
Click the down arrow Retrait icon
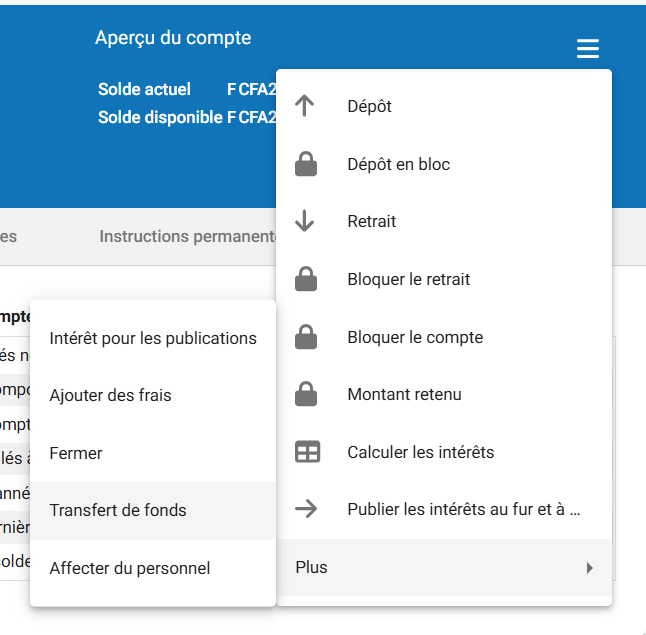[306, 221]
